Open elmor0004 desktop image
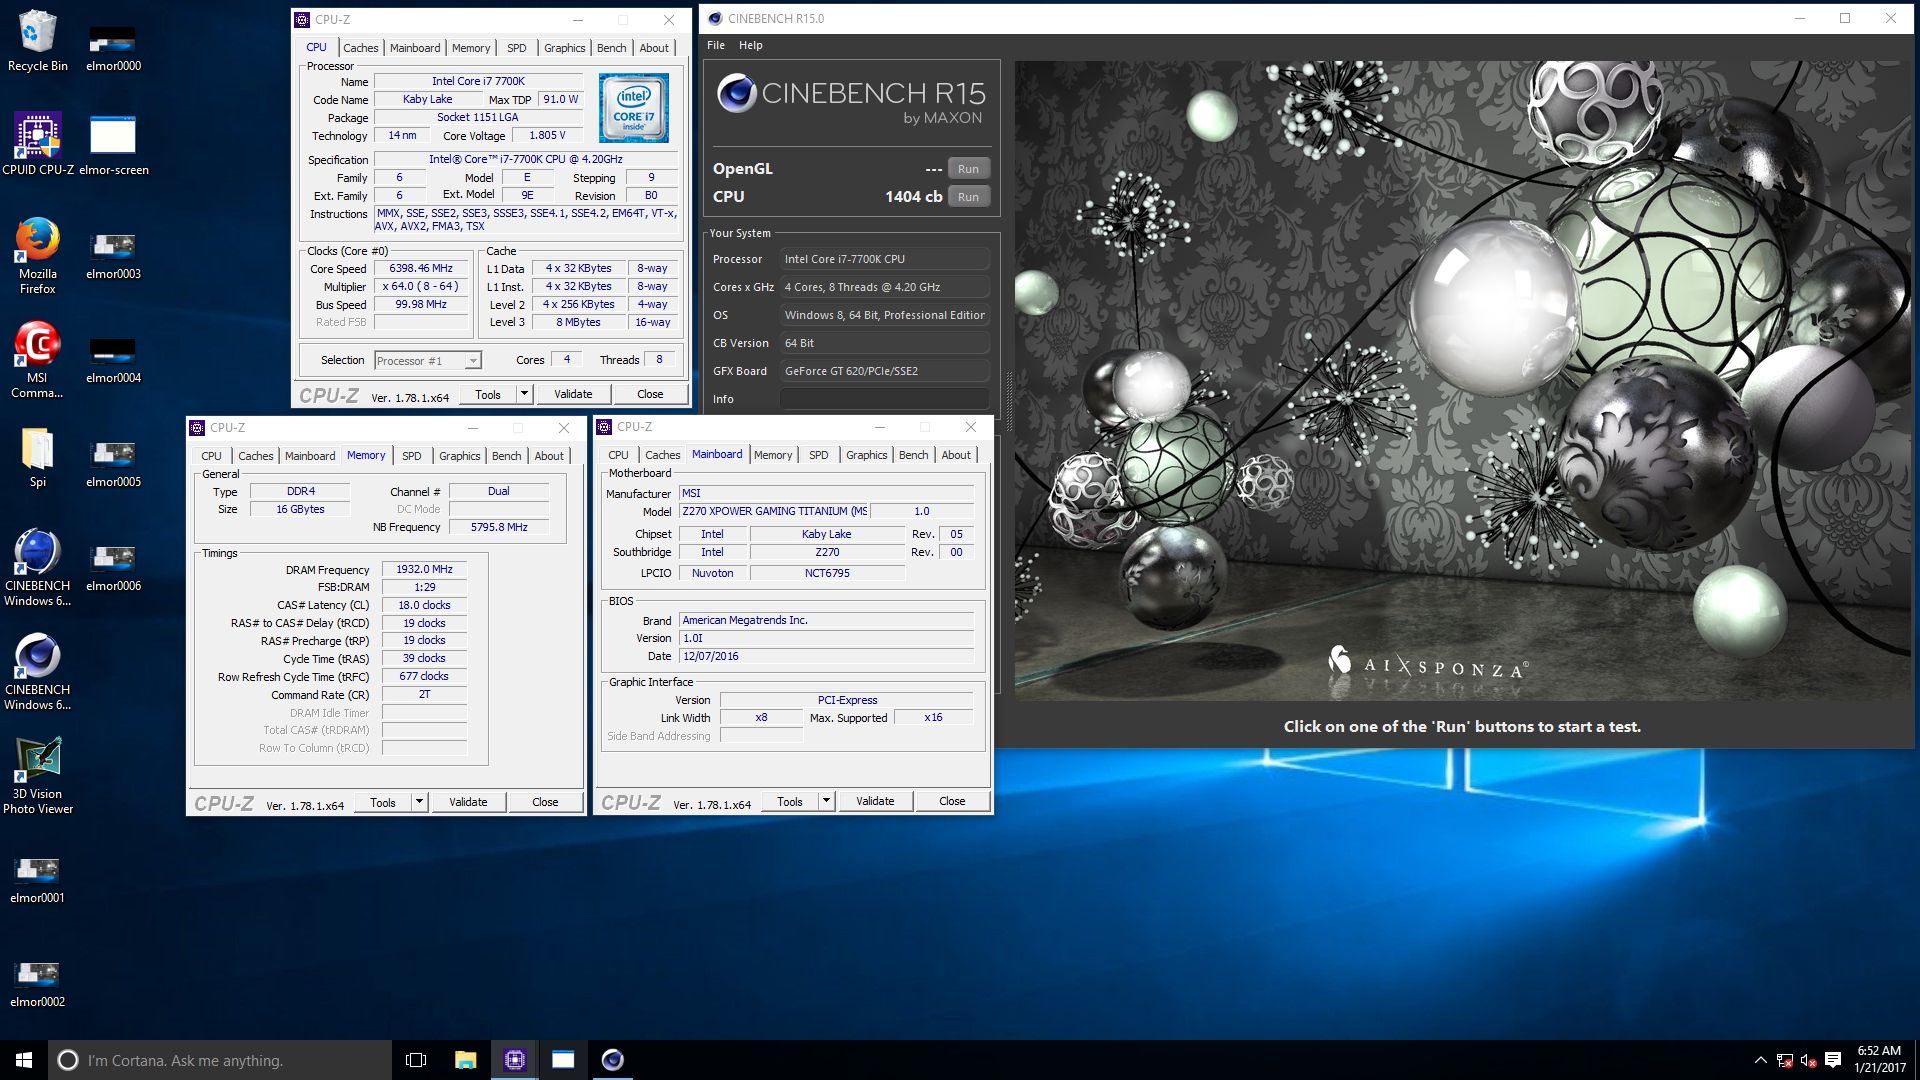The width and height of the screenshot is (1920, 1080). pos(113,358)
